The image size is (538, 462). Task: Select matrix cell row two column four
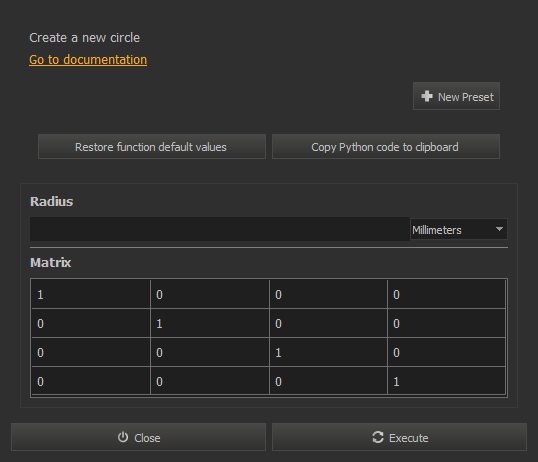[x=446, y=323]
